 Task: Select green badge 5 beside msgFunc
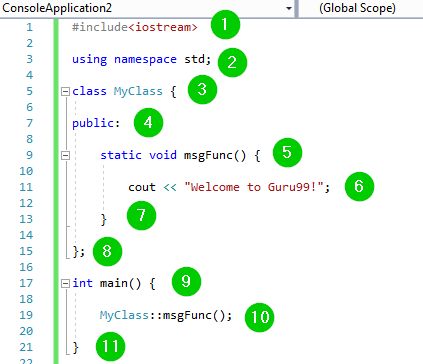click(287, 152)
